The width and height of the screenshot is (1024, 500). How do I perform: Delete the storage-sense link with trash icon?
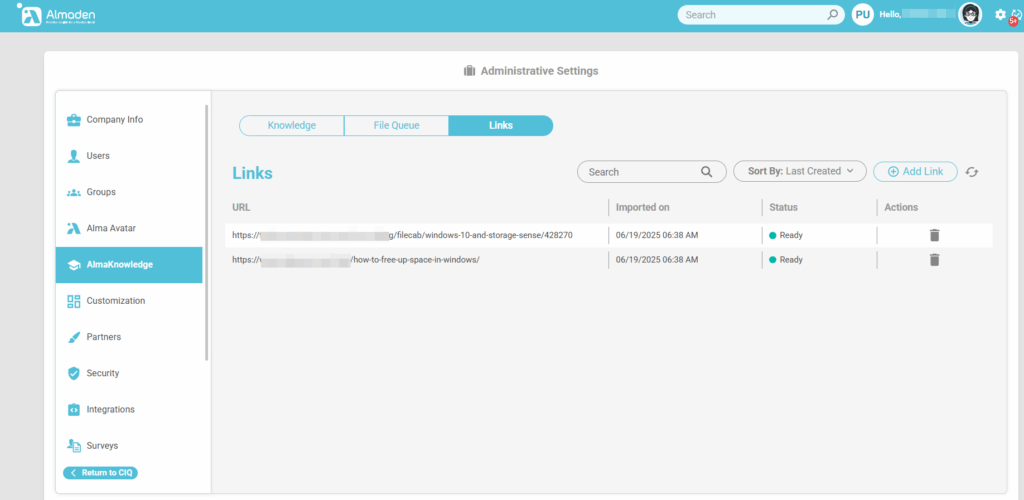[x=934, y=235]
